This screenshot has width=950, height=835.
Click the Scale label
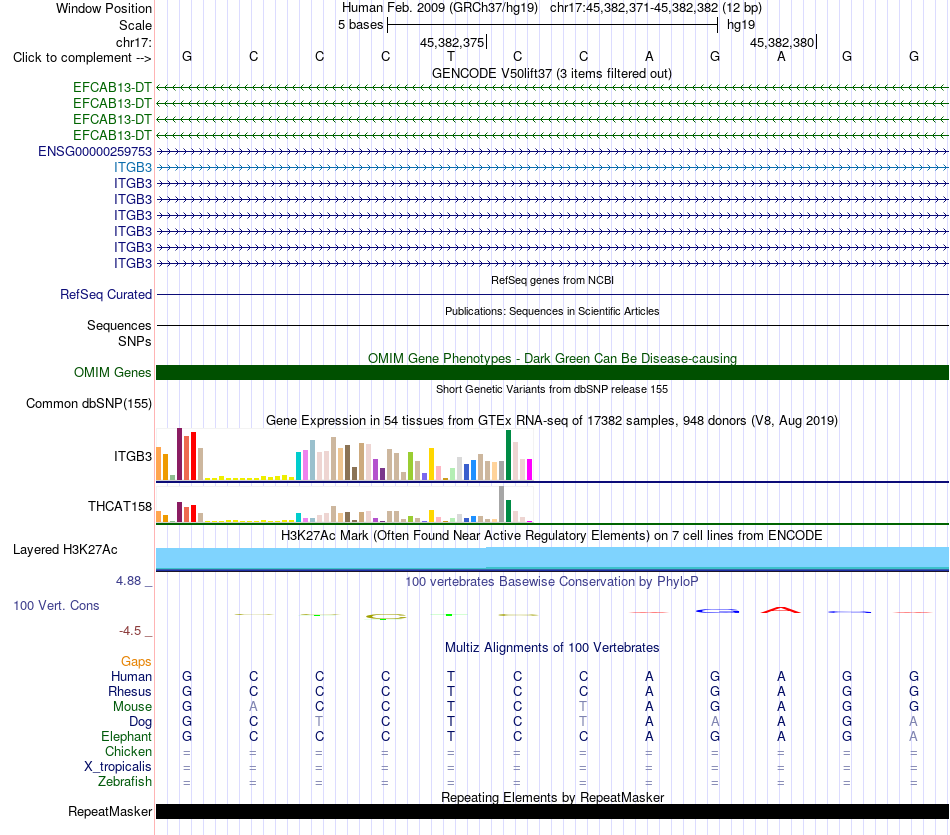[135, 25]
